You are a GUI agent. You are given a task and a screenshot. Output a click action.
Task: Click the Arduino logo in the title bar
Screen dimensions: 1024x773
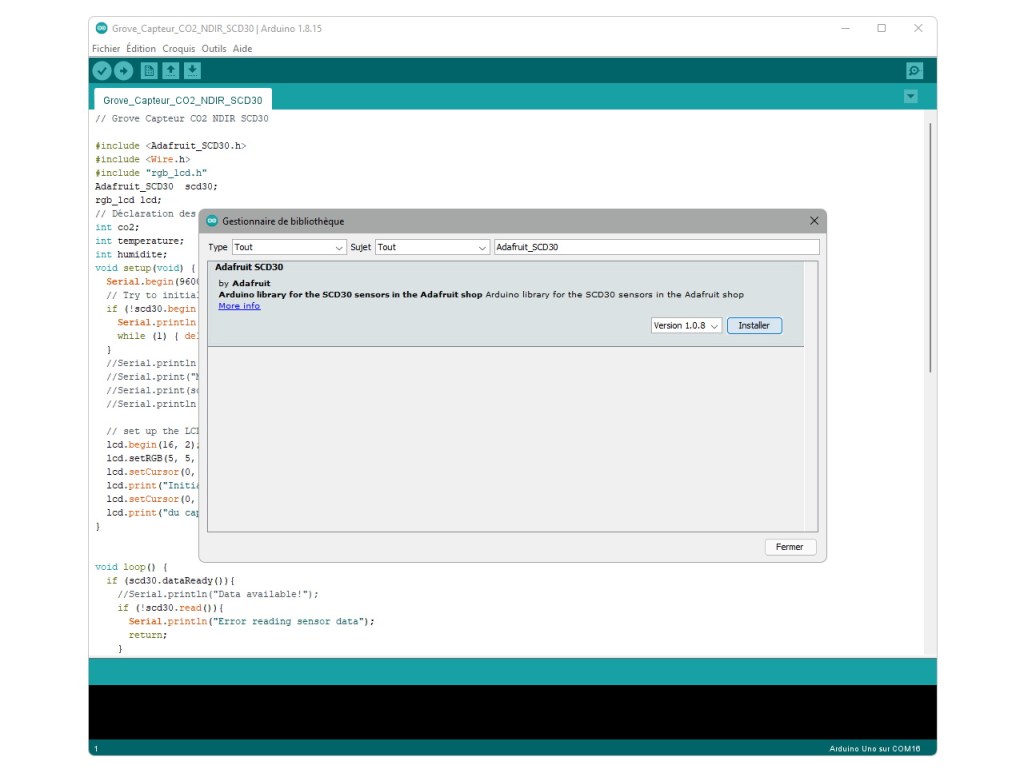[x=101, y=28]
